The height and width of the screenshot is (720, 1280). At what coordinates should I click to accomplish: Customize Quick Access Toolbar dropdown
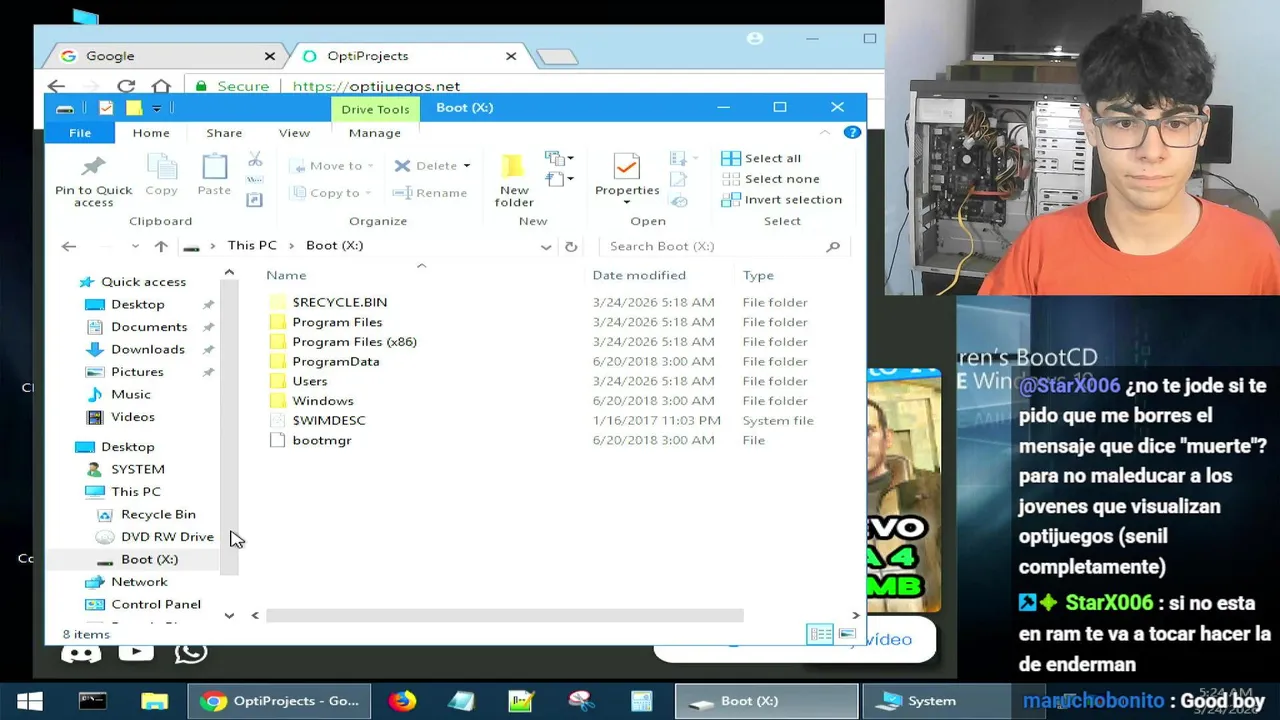[x=158, y=108]
